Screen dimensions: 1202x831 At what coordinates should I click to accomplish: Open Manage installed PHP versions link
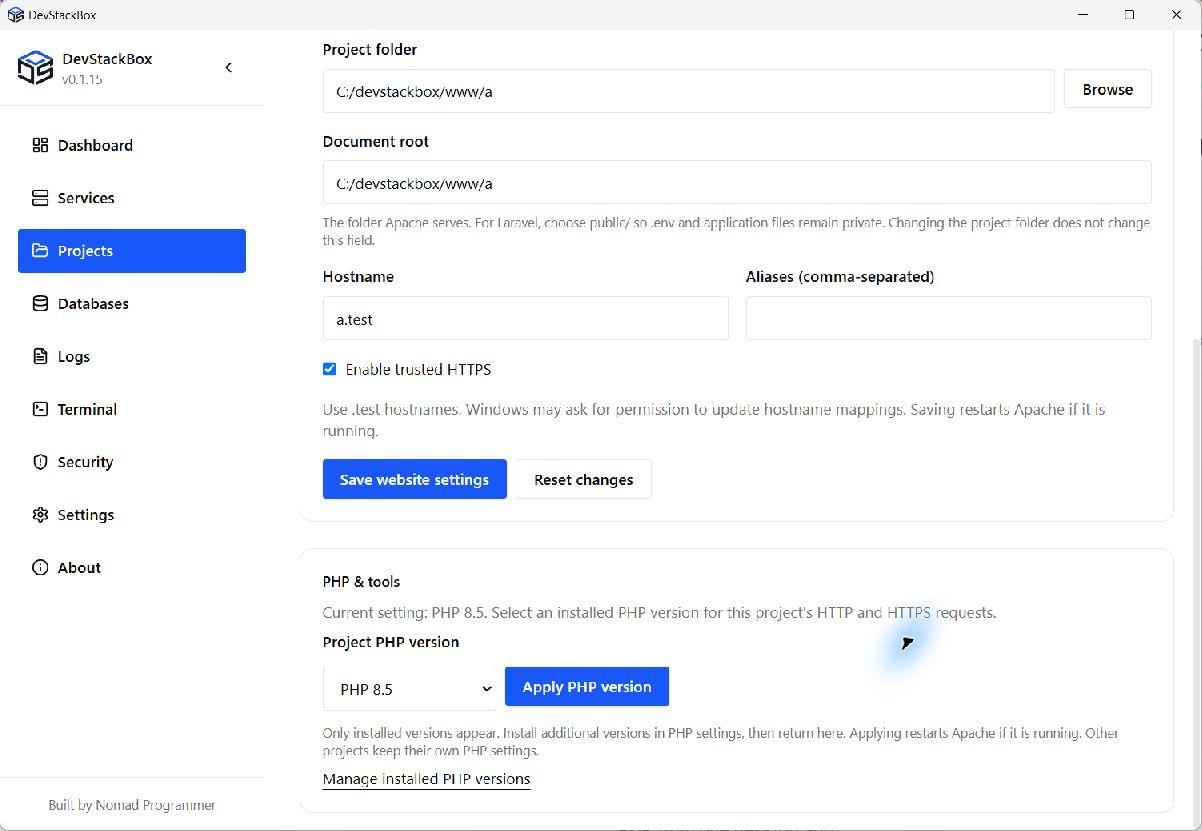tap(426, 779)
